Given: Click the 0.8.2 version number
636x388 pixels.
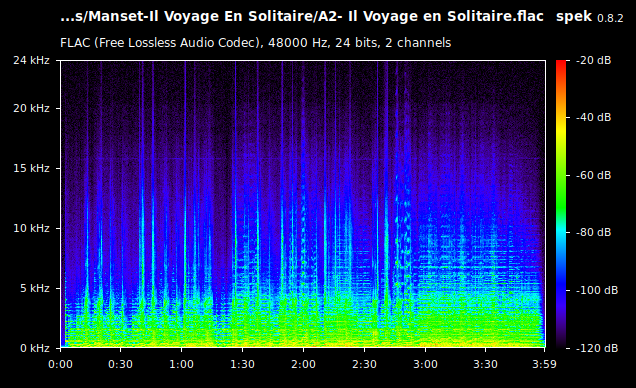Looking at the screenshot, I should coord(610,18).
